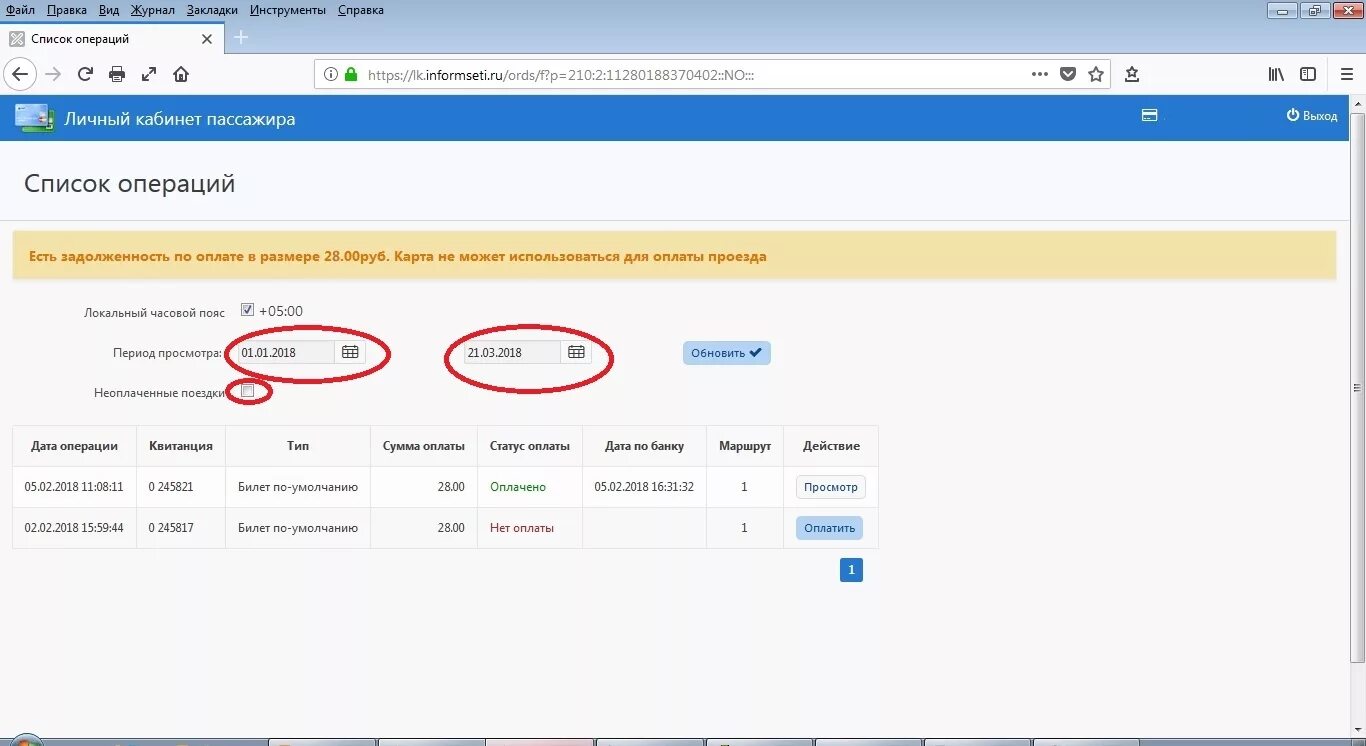Click the Квитанция column header

[x=181, y=446]
